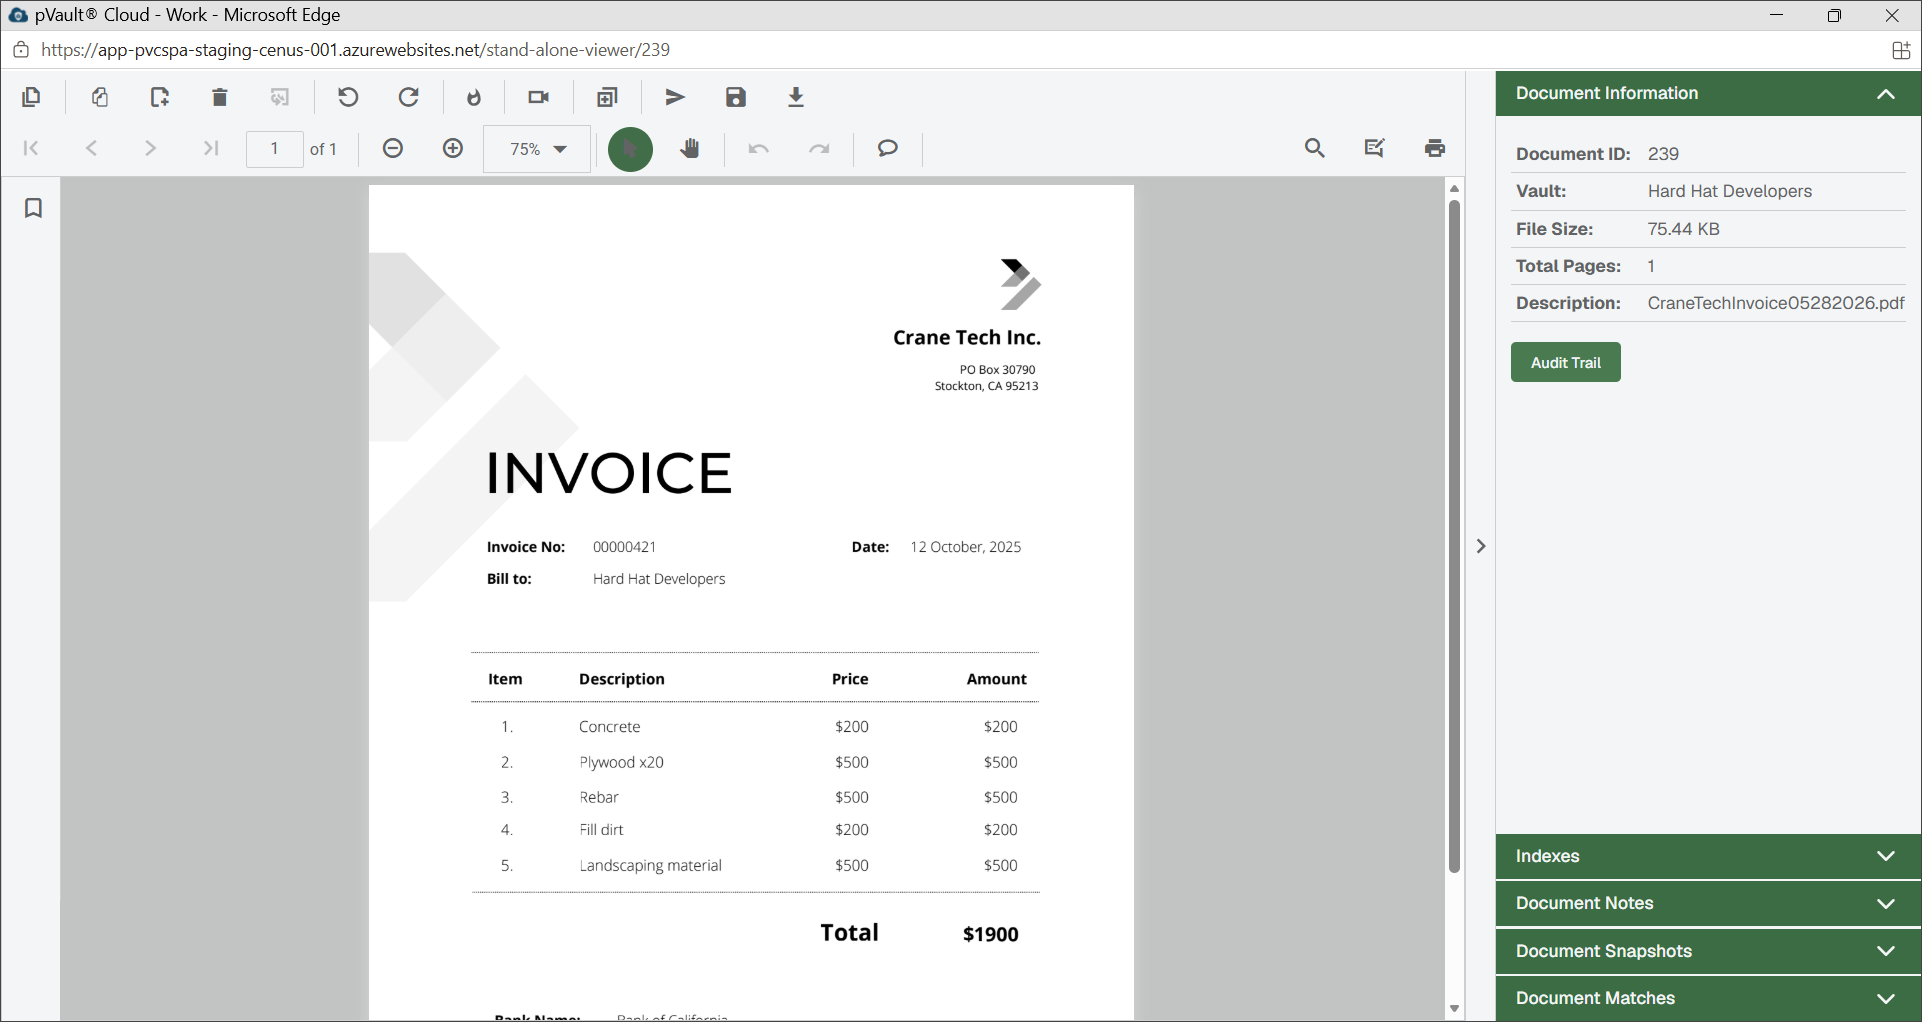
Task: Zoom out with the minus icon
Action: click(x=393, y=148)
